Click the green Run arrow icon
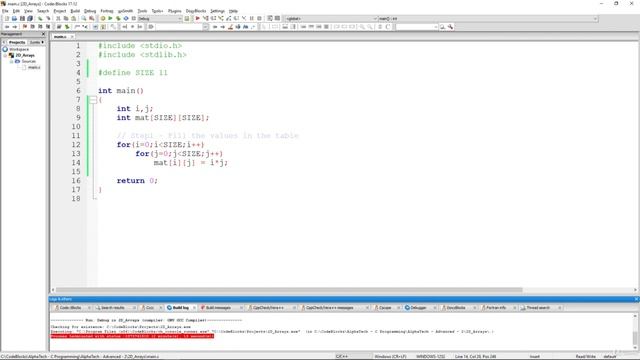 click(x=110, y=18)
